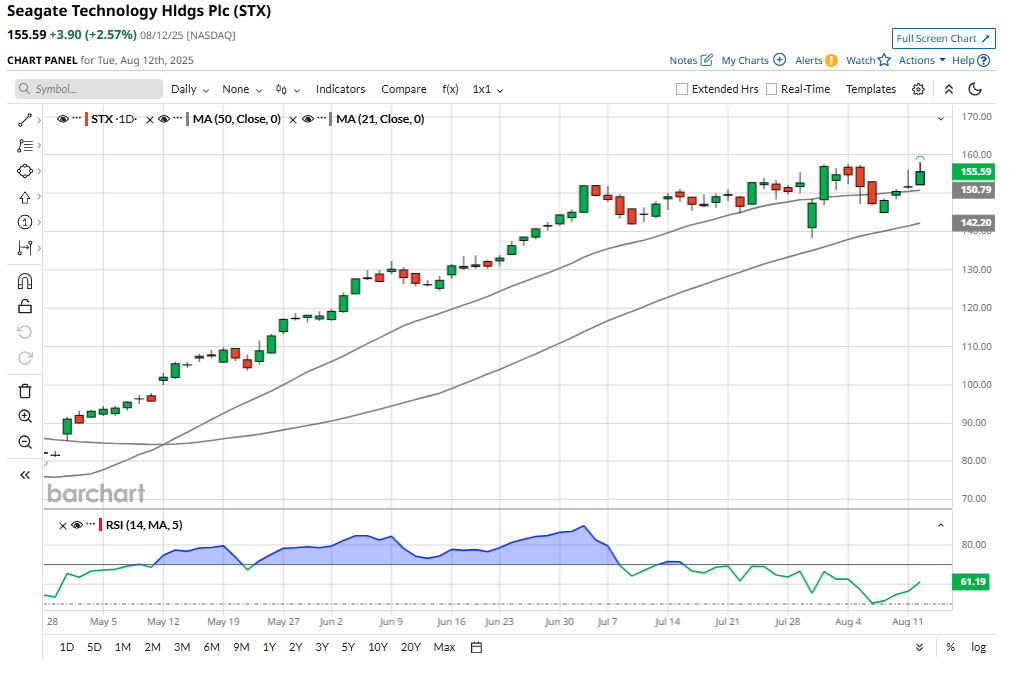Expand the Actions dropdown menu
This screenshot has height=673, width=1021.
[922, 60]
